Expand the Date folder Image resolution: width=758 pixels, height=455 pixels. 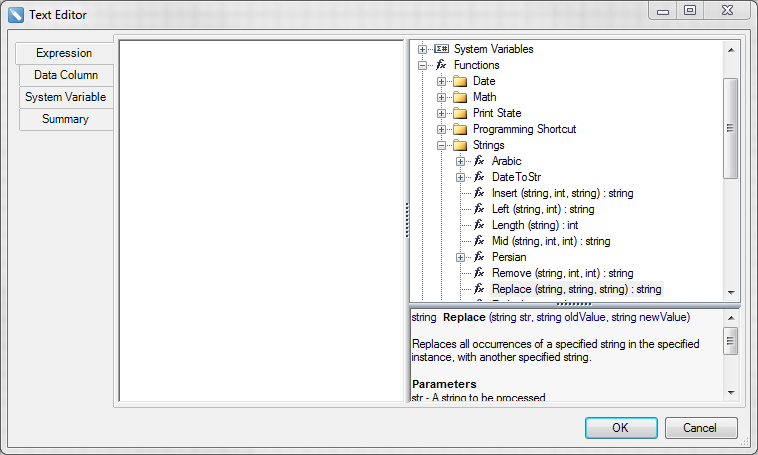441,81
